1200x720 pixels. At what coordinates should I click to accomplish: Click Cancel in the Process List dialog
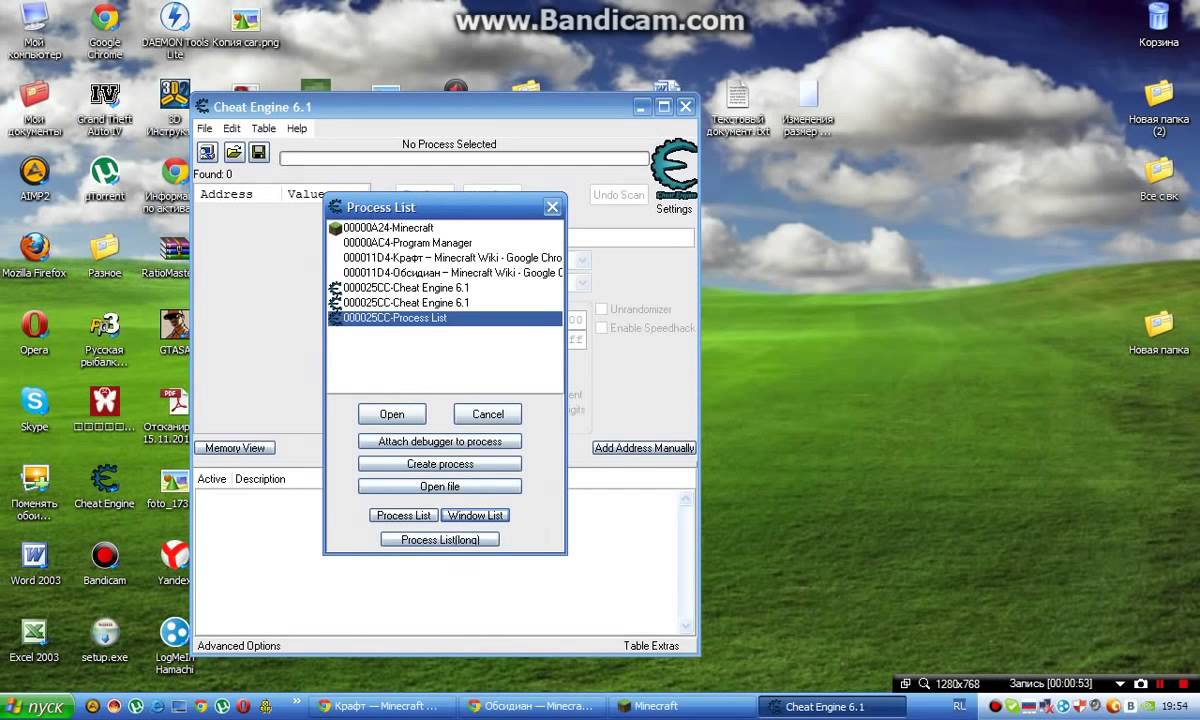(488, 414)
